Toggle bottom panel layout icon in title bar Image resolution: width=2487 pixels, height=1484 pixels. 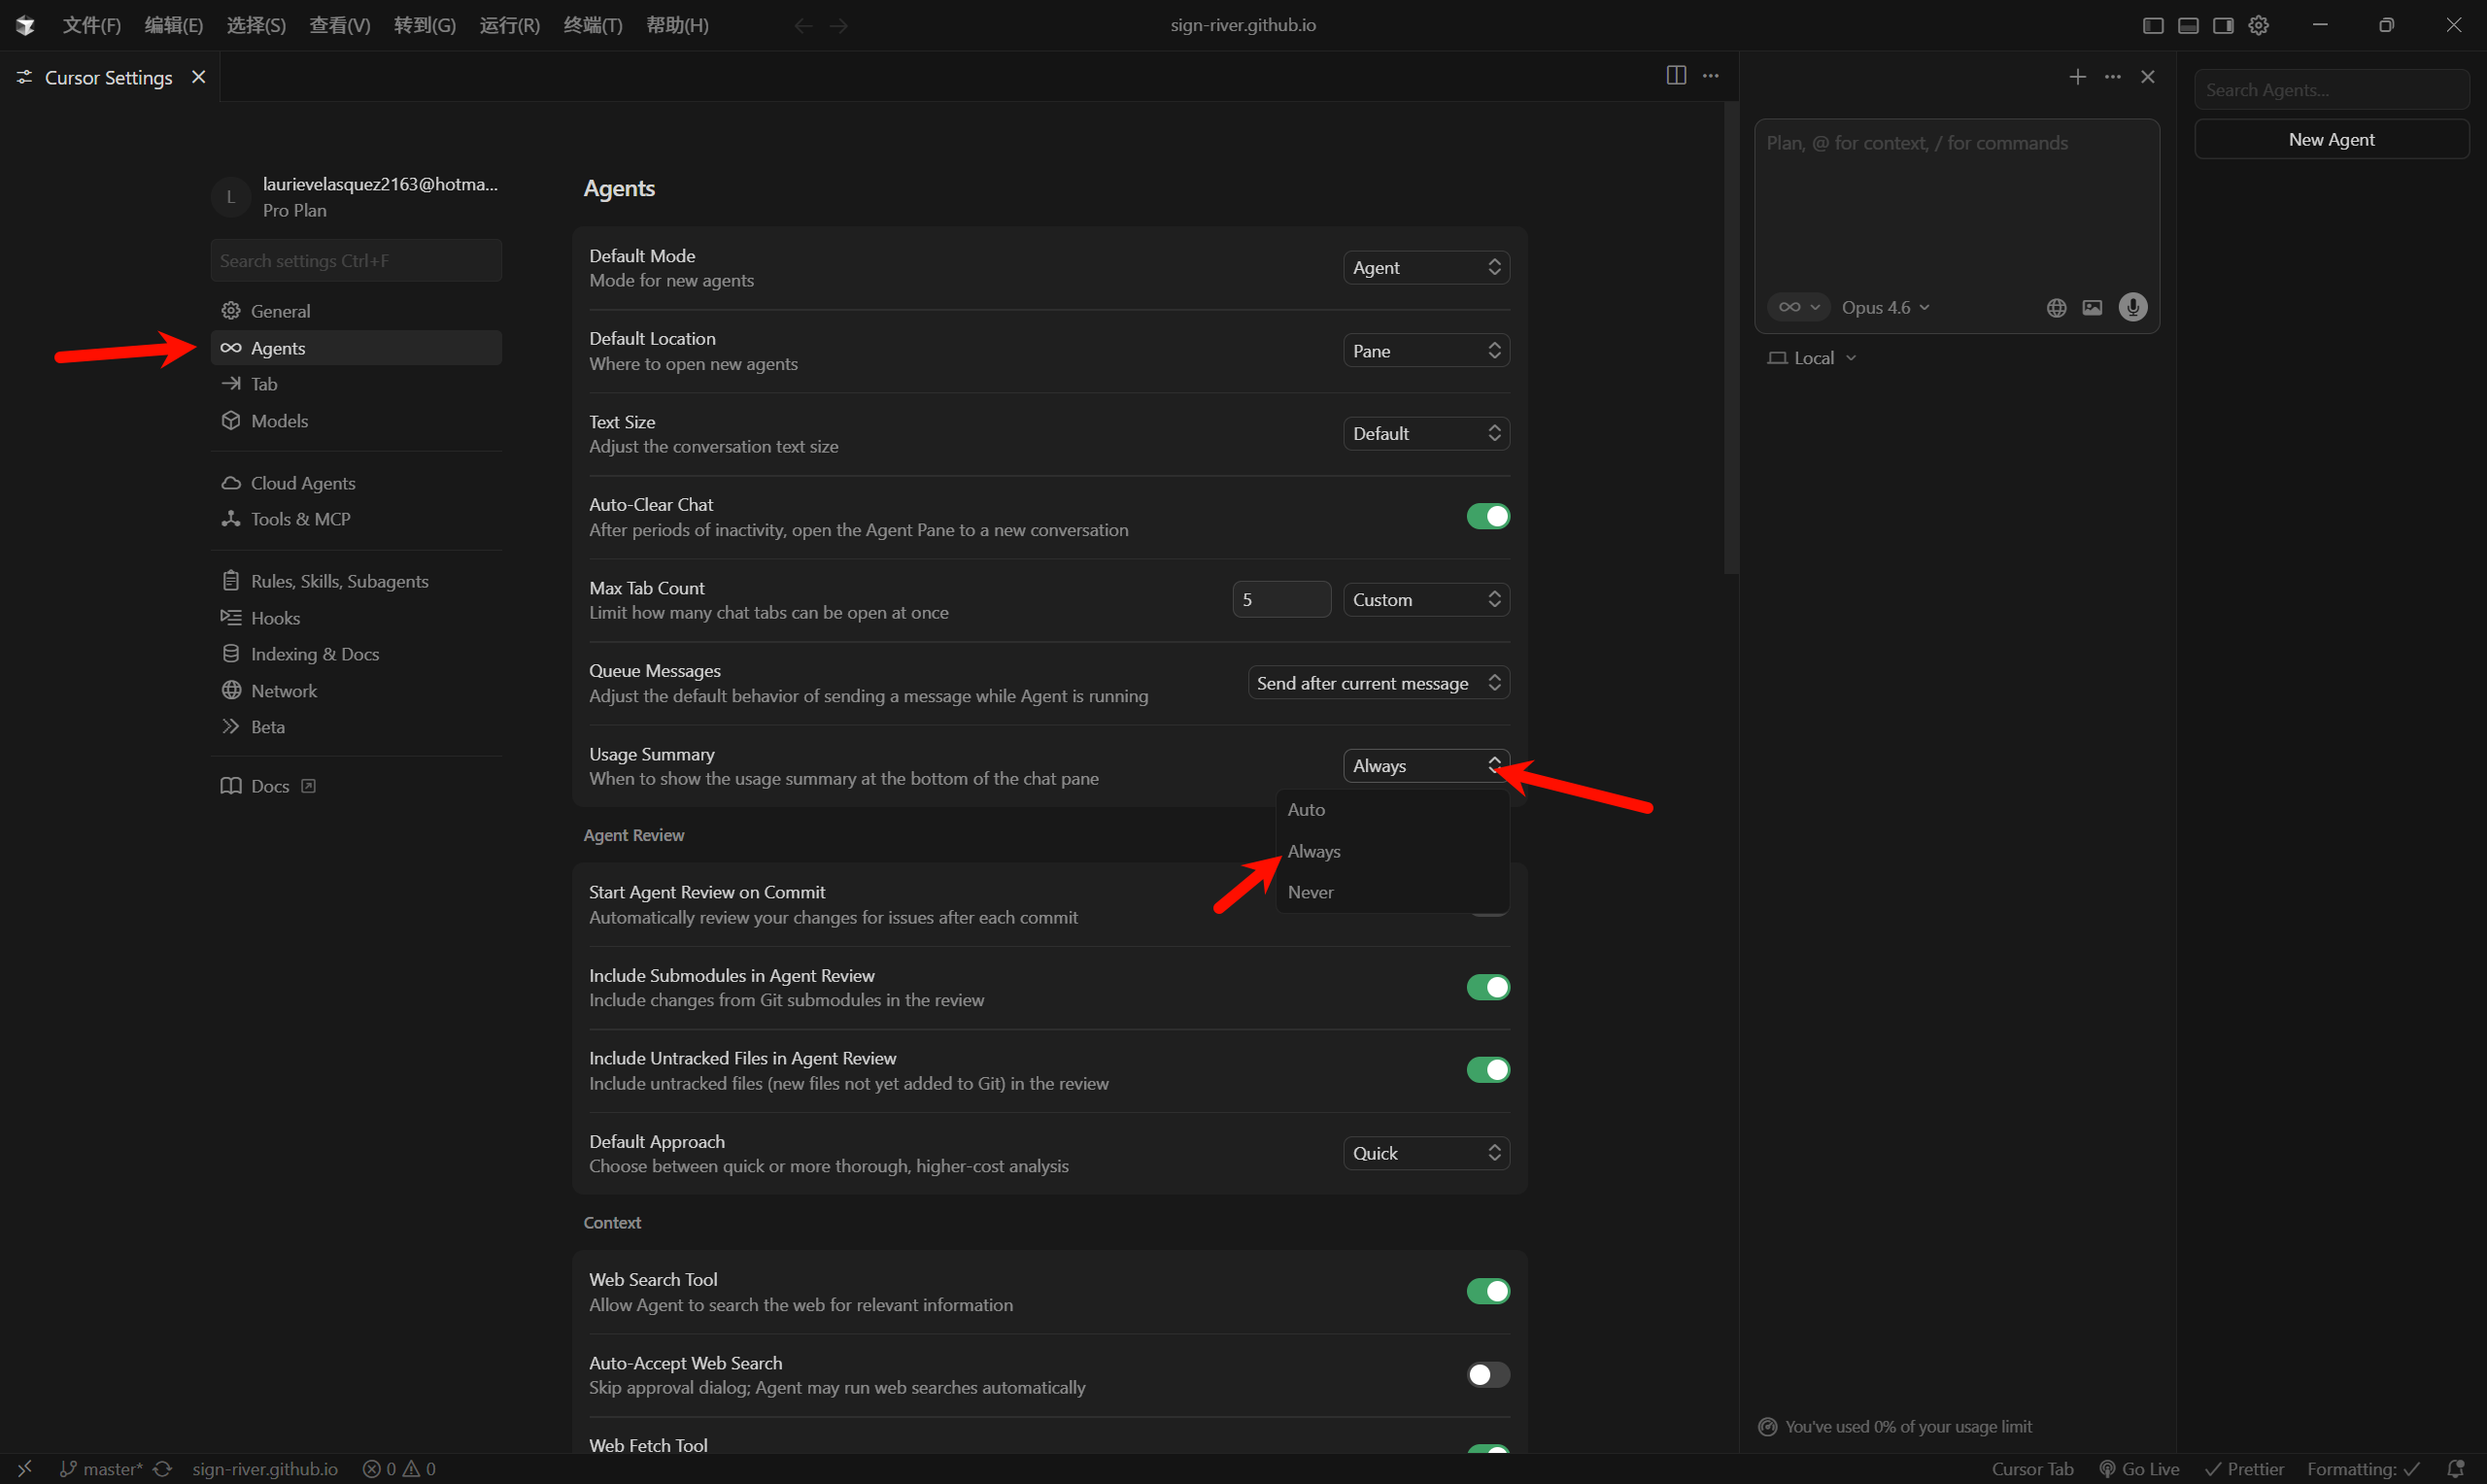2188,25
